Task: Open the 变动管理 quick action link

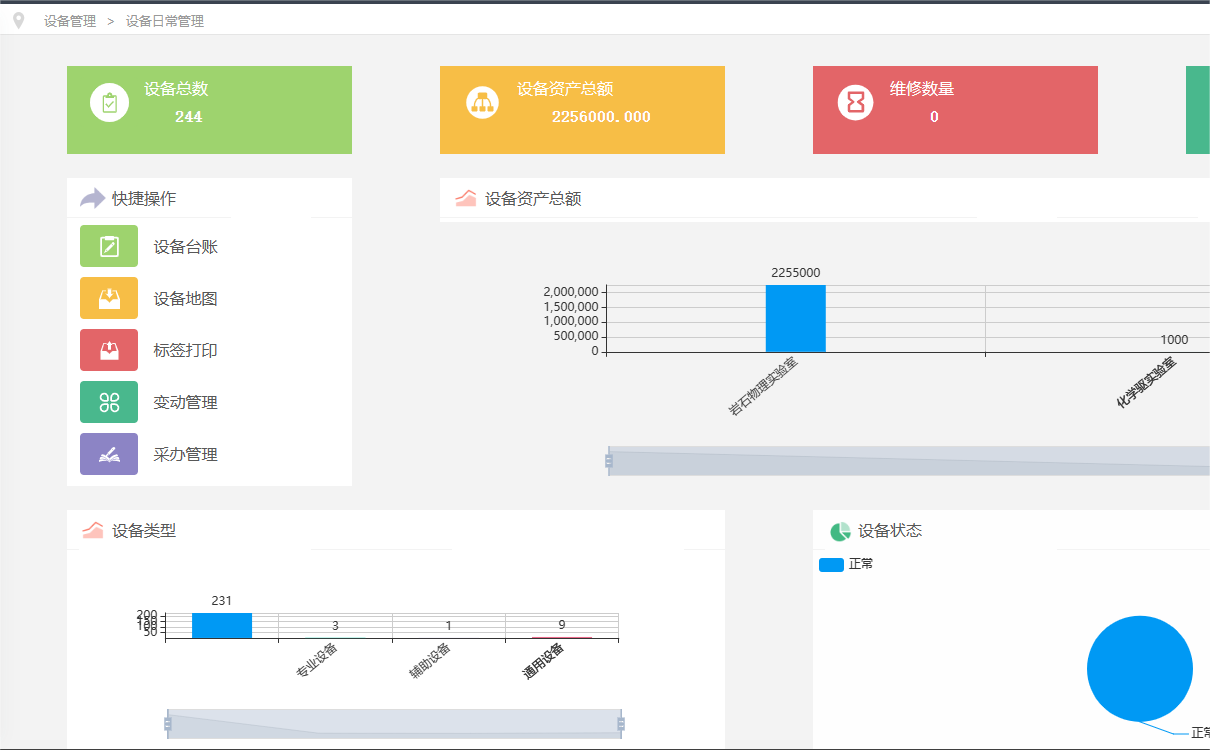Action: (x=186, y=403)
